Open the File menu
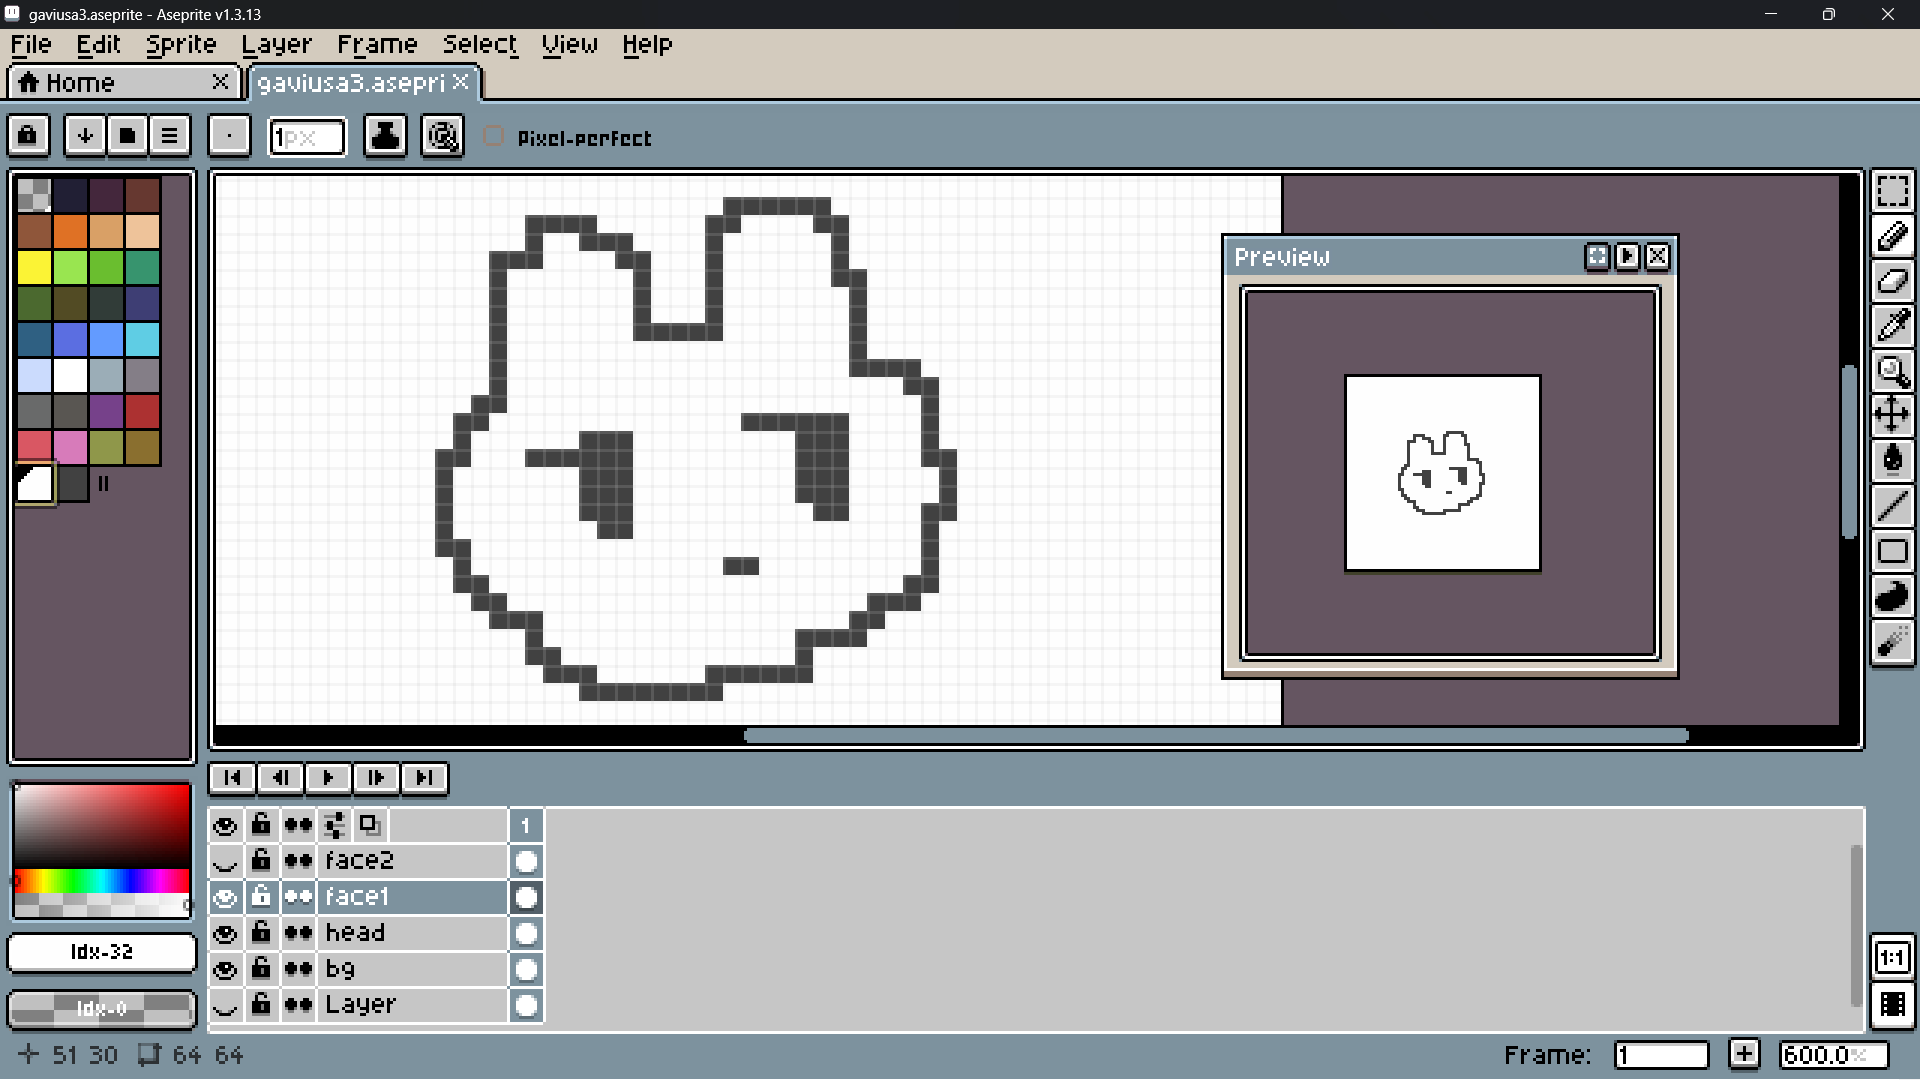This screenshot has width=1920, height=1080. click(x=31, y=45)
